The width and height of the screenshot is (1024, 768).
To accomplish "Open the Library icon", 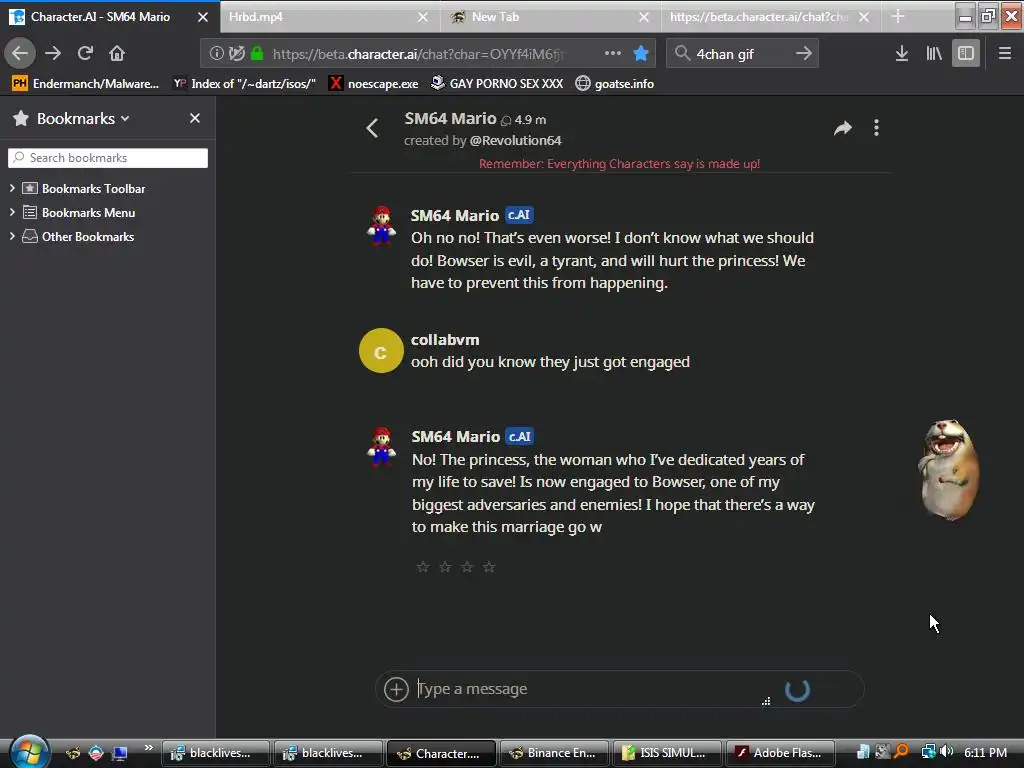I will pos(934,54).
